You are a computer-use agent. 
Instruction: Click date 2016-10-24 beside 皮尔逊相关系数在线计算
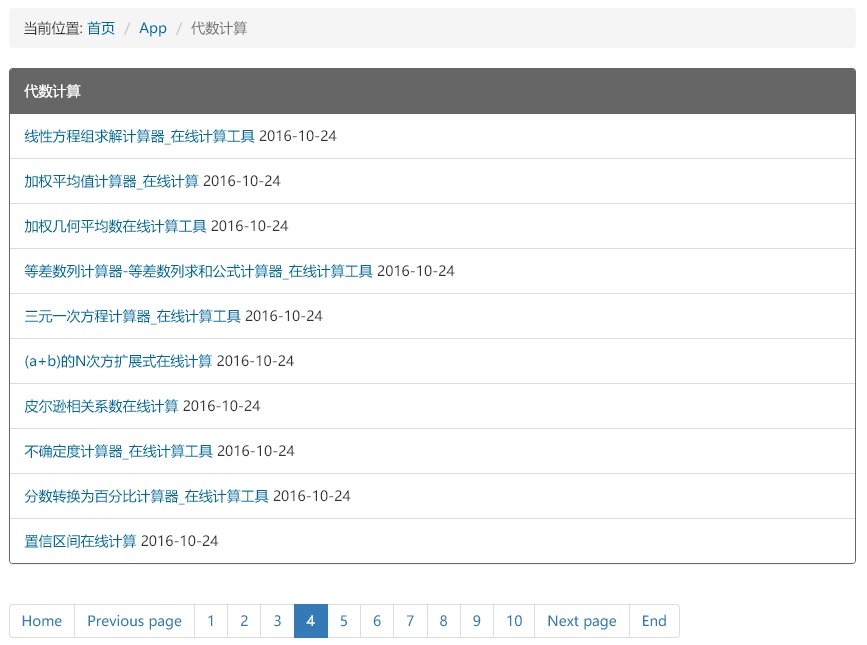pos(222,406)
